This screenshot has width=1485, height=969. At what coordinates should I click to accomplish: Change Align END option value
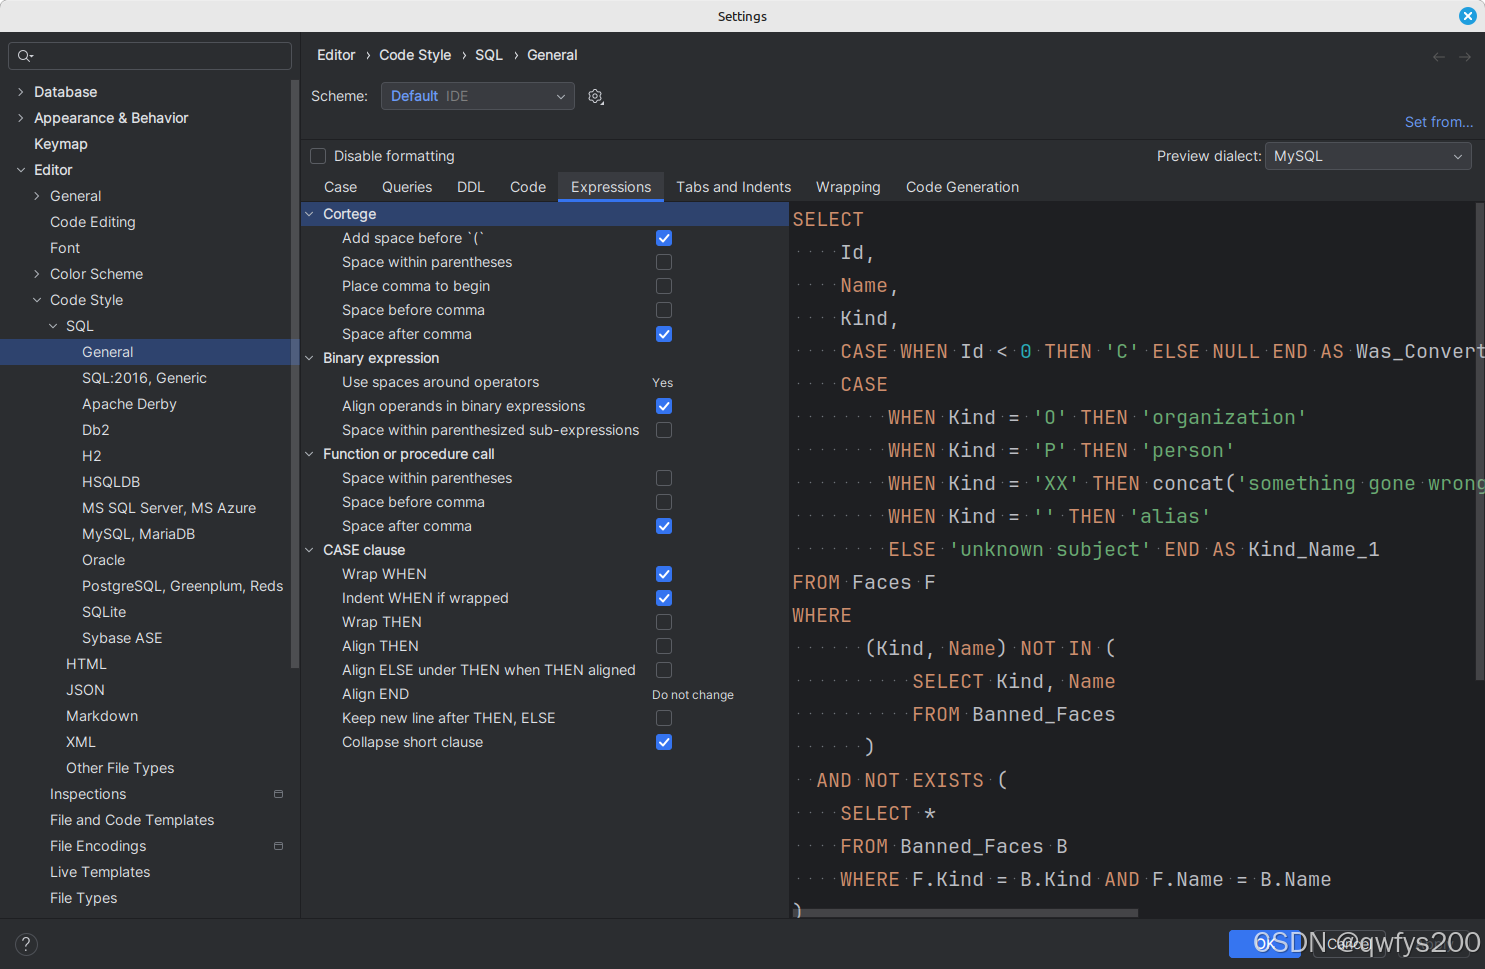[x=693, y=695]
